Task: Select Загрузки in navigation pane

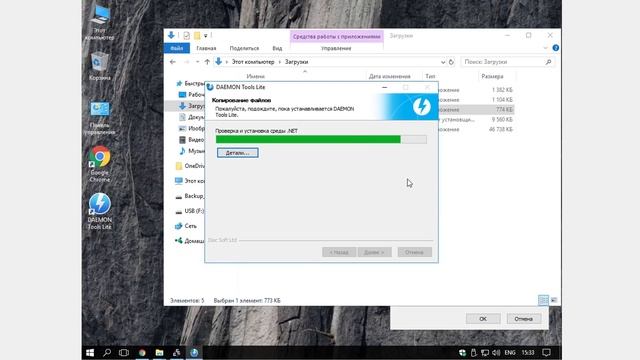Action: (x=192, y=106)
